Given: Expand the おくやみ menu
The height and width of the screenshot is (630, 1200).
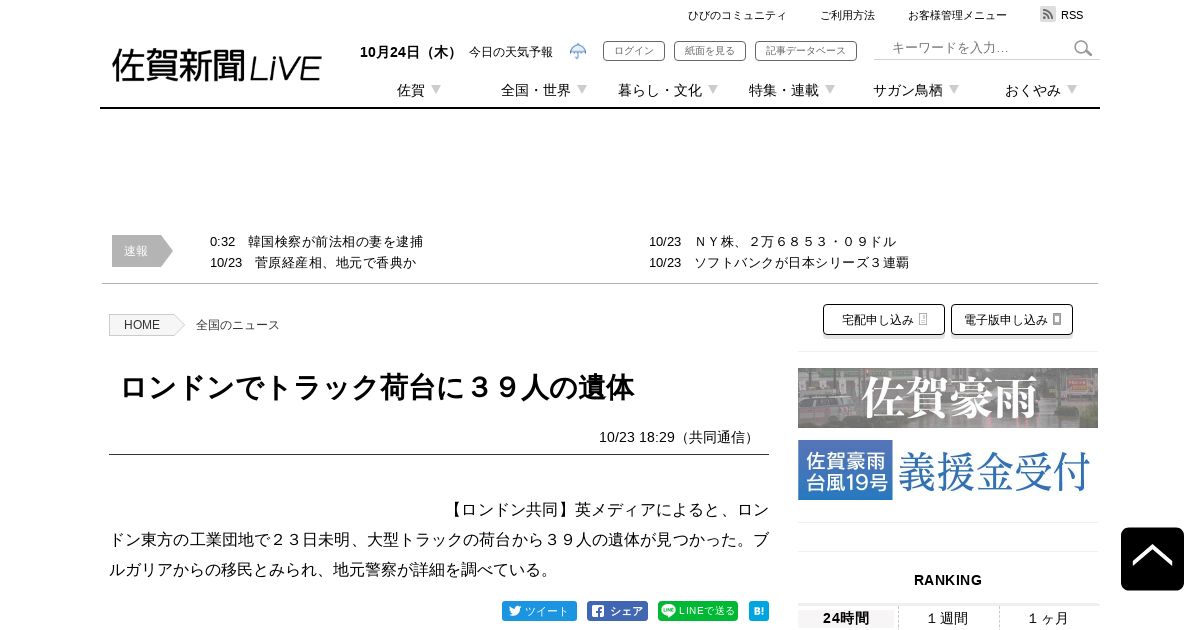Looking at the screenshot, I should 1041,90.
